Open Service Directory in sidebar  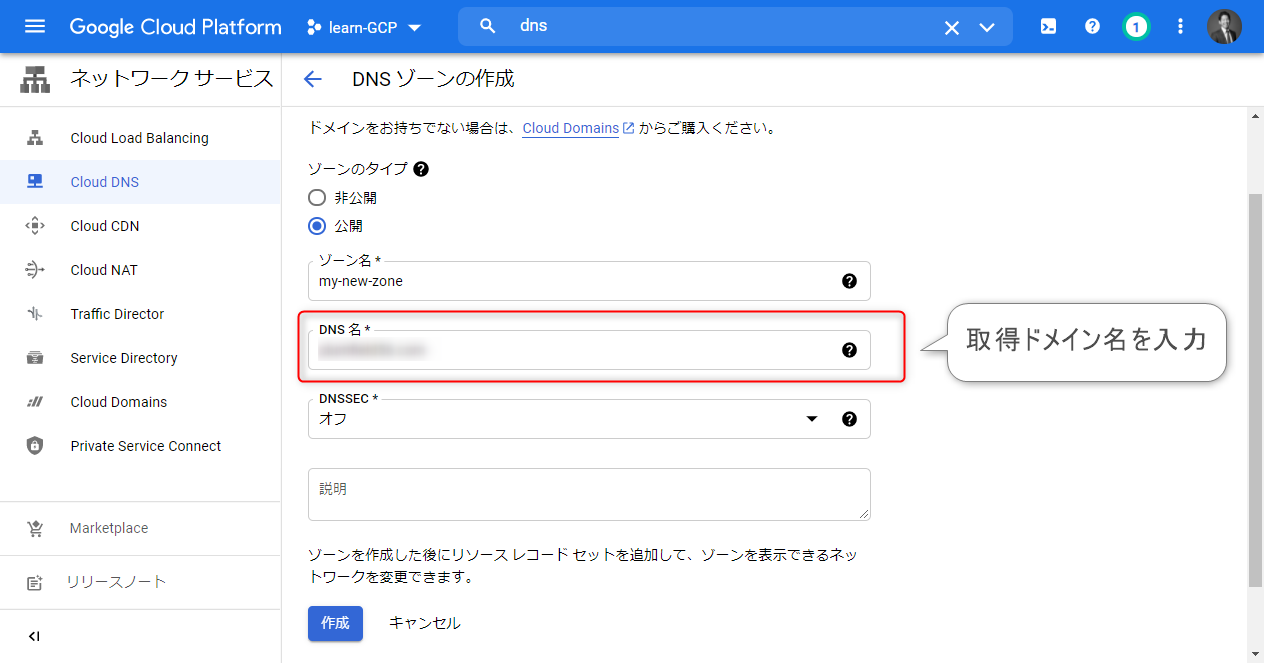pyautogui.click(x=140, y=358)
